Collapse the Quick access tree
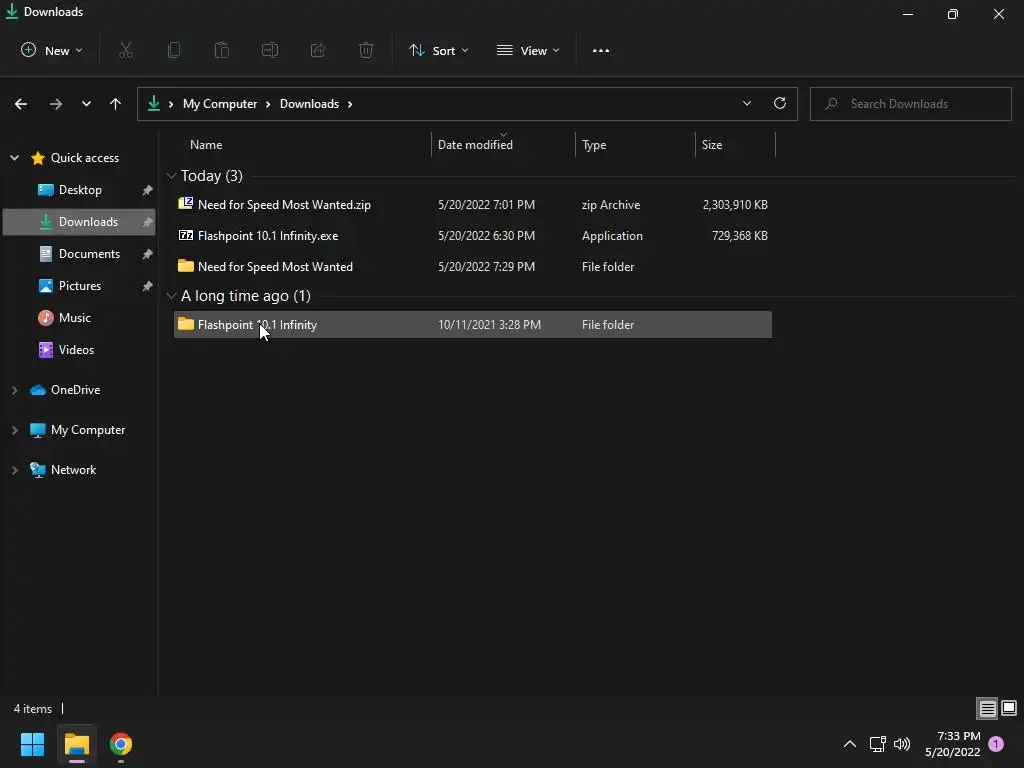Viewport: 1024px width, 768px height. [x=14, y=157]
